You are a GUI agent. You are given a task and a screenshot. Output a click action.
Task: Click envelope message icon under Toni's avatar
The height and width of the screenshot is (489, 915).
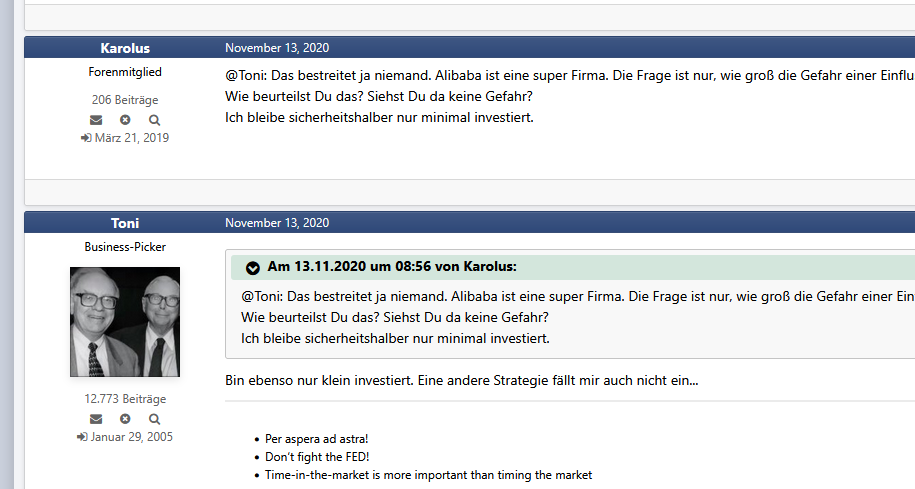[96, 419]
